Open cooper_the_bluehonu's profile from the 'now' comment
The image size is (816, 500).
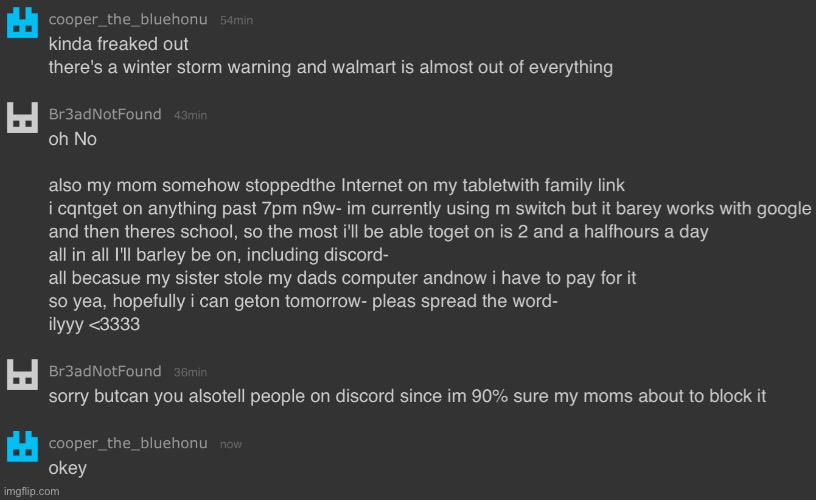[128, 443]
